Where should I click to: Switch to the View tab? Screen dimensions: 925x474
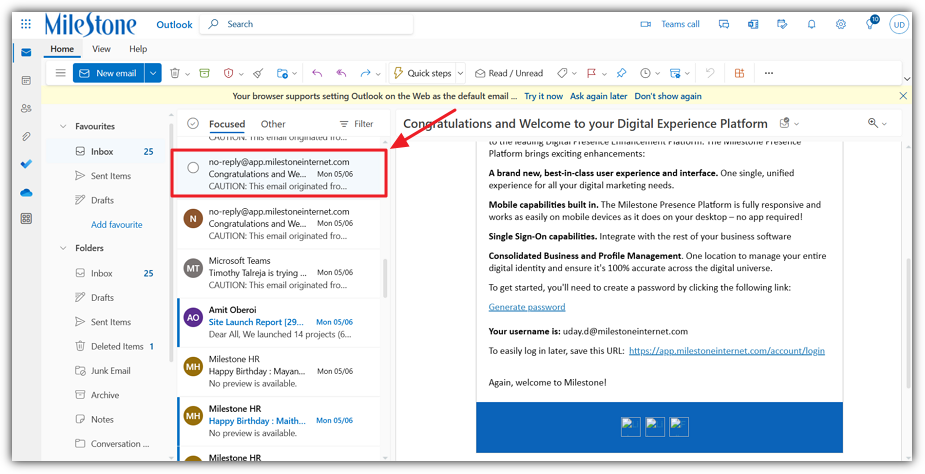(101, 49)
